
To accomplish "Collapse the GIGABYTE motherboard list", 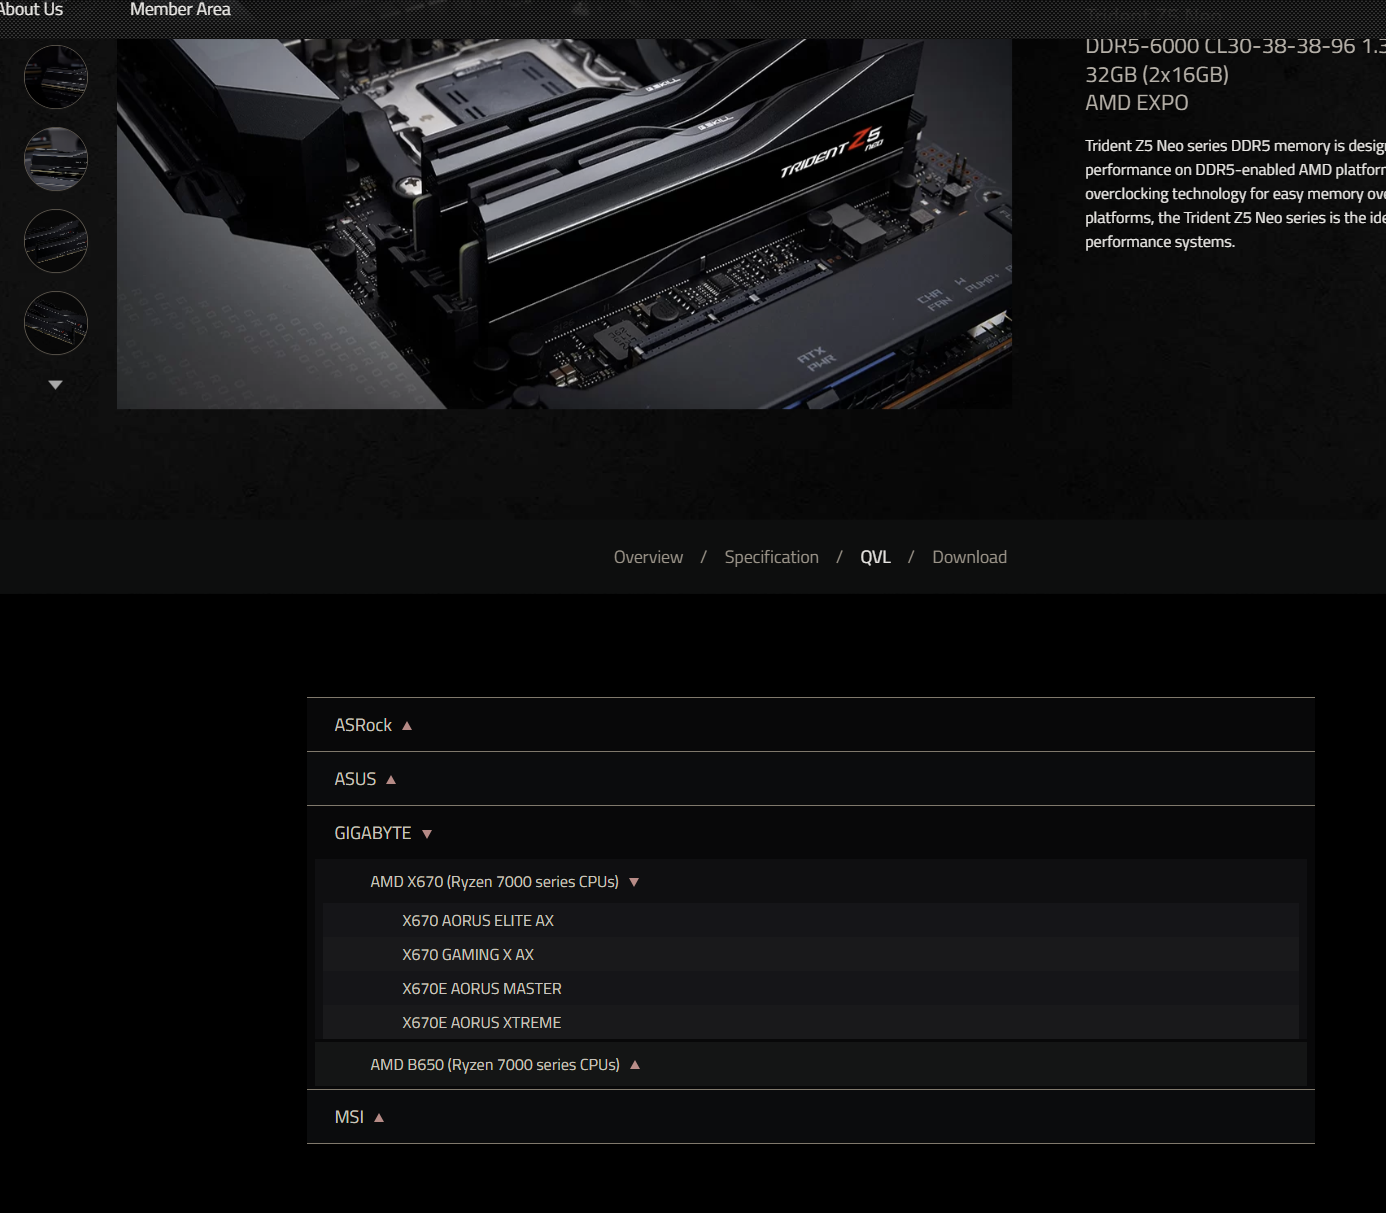I will pyautogui.click(x=810, y=833).
